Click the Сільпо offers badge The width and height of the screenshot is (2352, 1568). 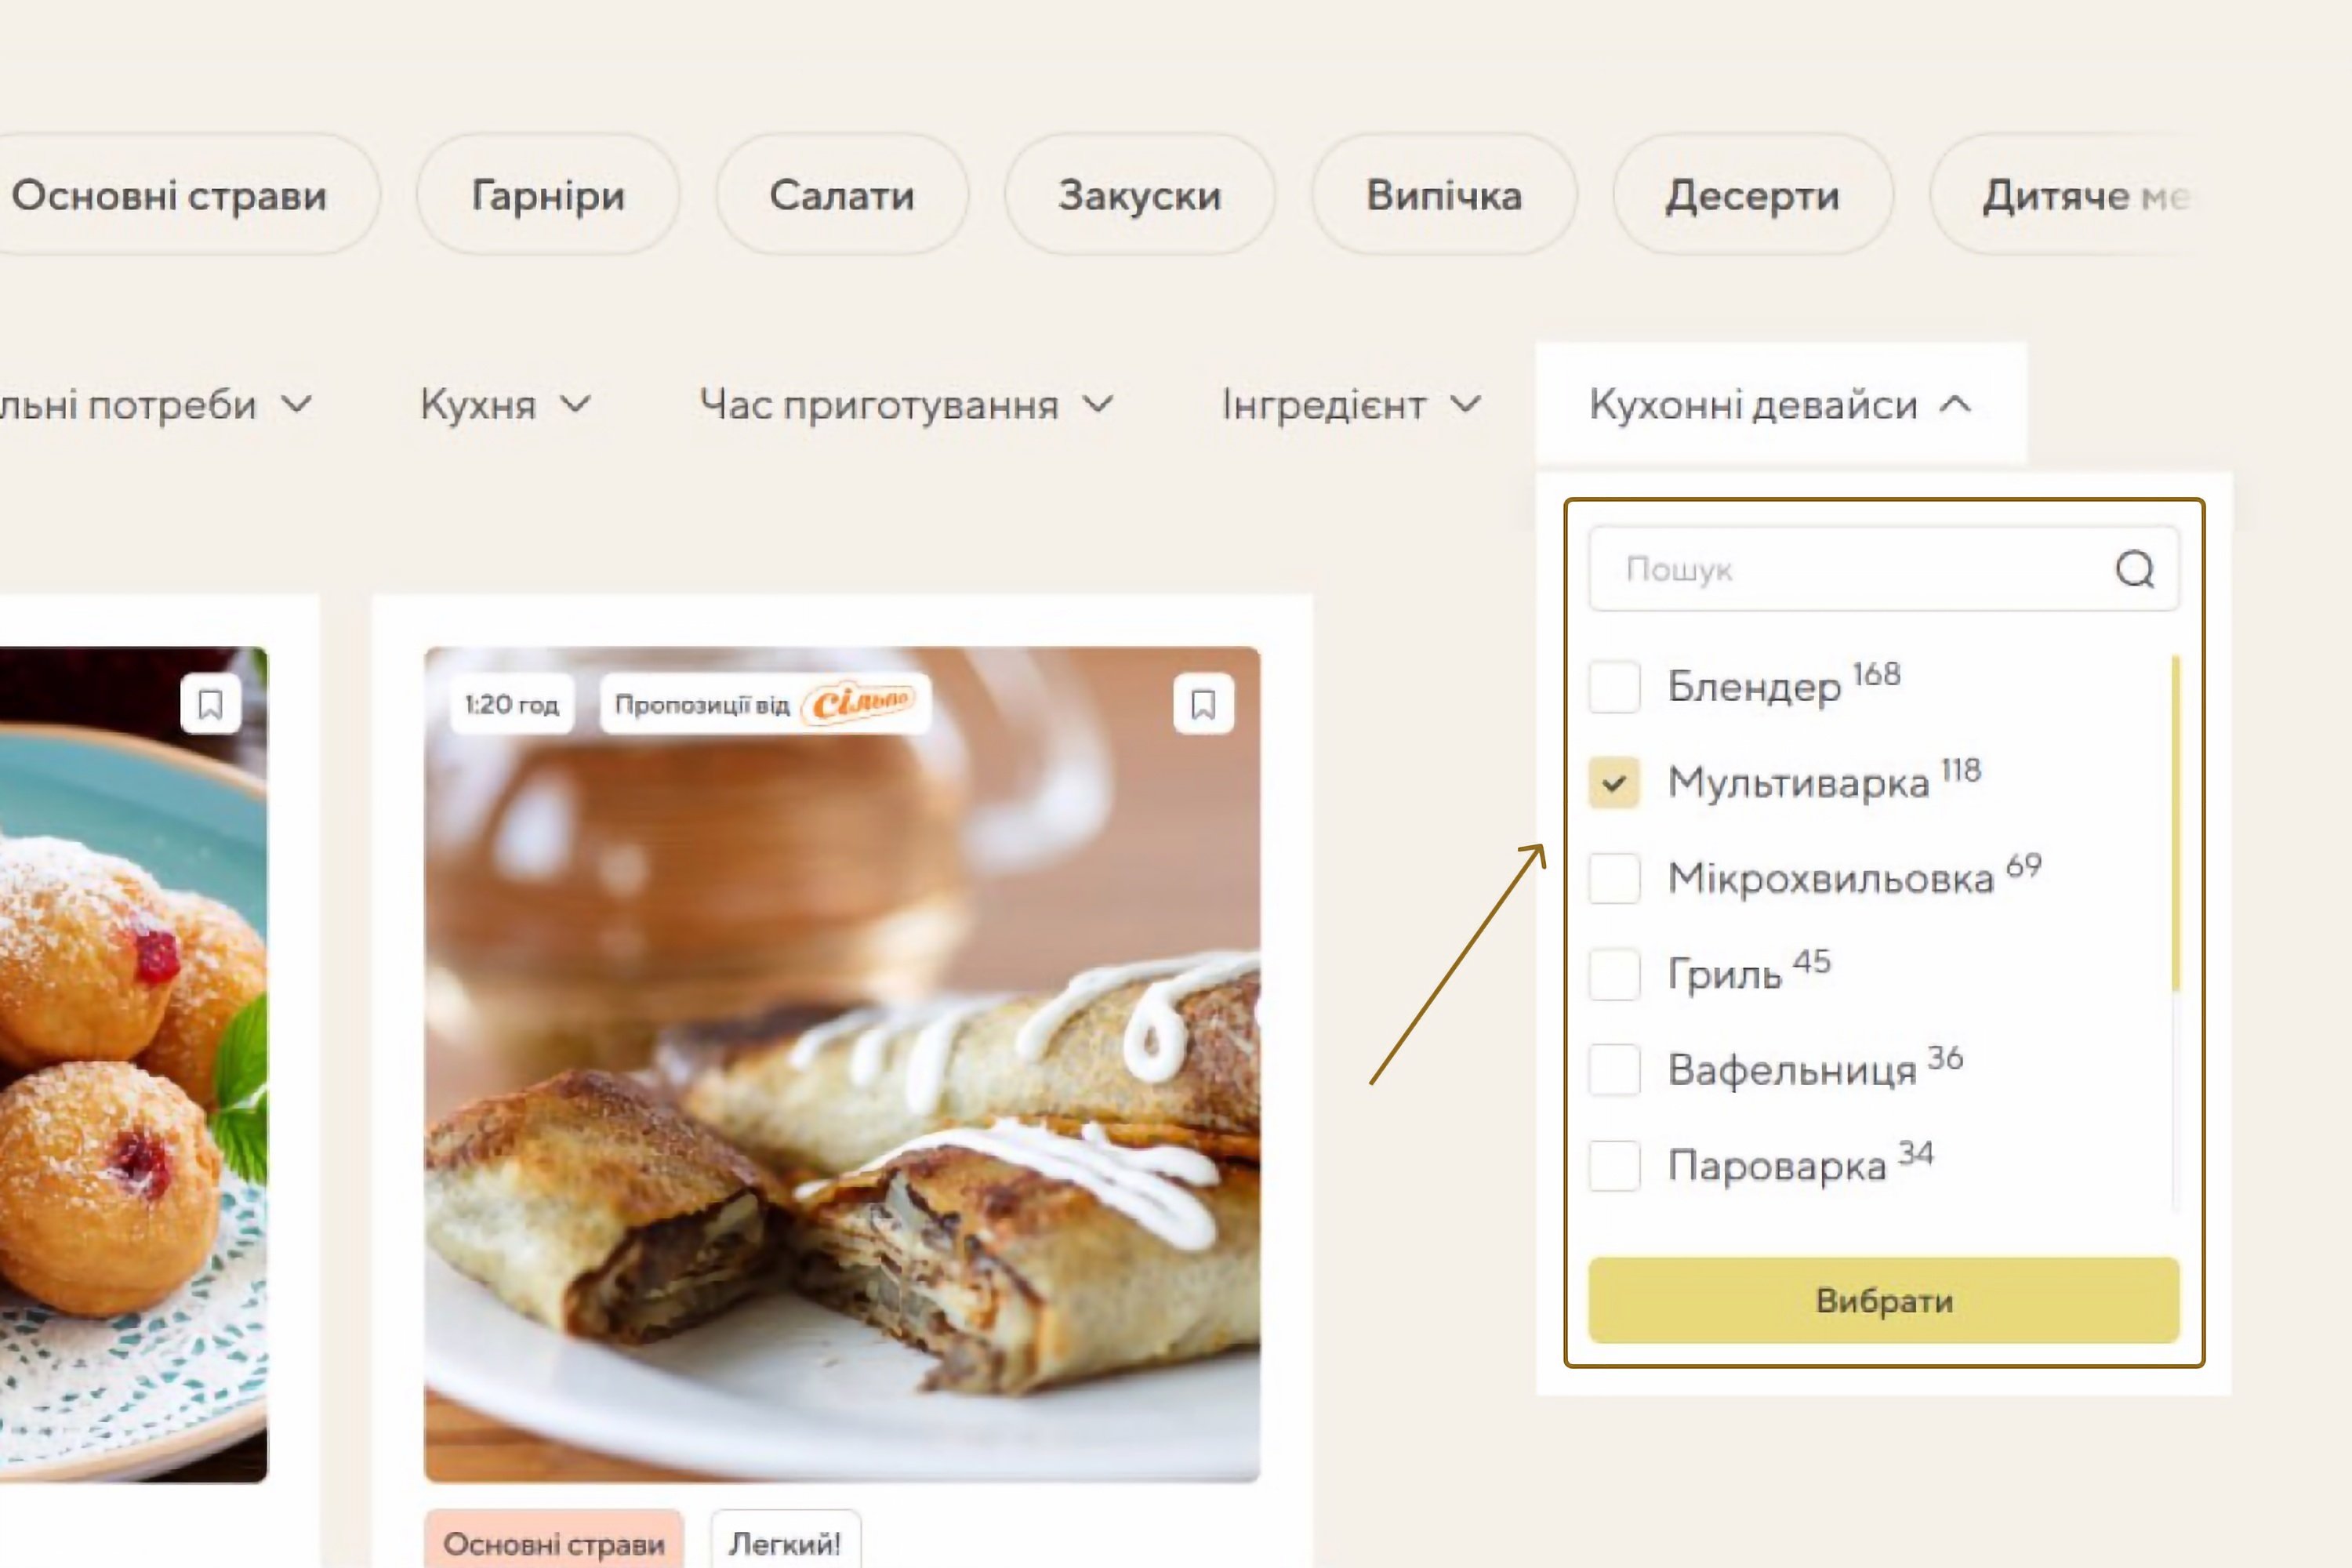(766, 704)
